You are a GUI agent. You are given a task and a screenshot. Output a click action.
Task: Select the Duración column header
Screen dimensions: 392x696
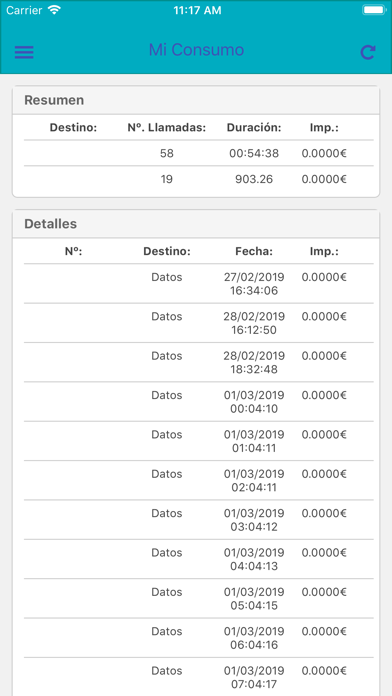pos(254,128)
